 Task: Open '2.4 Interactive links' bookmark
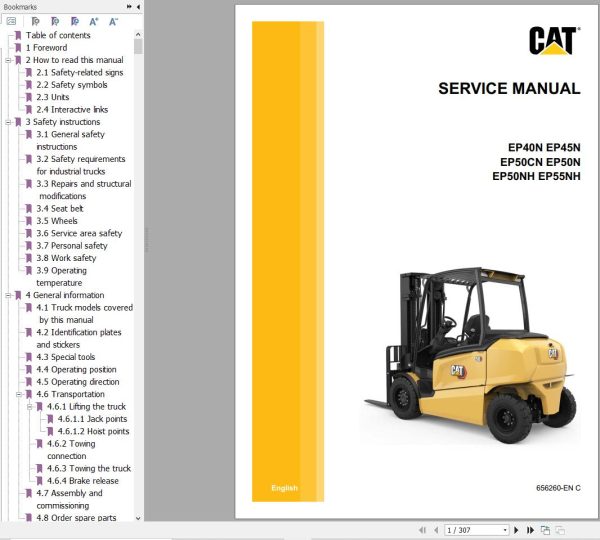(72, 109)
